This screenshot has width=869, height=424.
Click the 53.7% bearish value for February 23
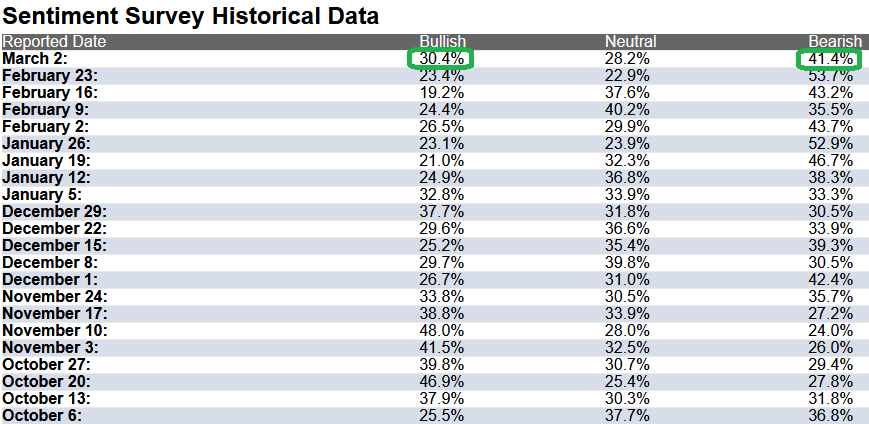click(x=830, y=76)
